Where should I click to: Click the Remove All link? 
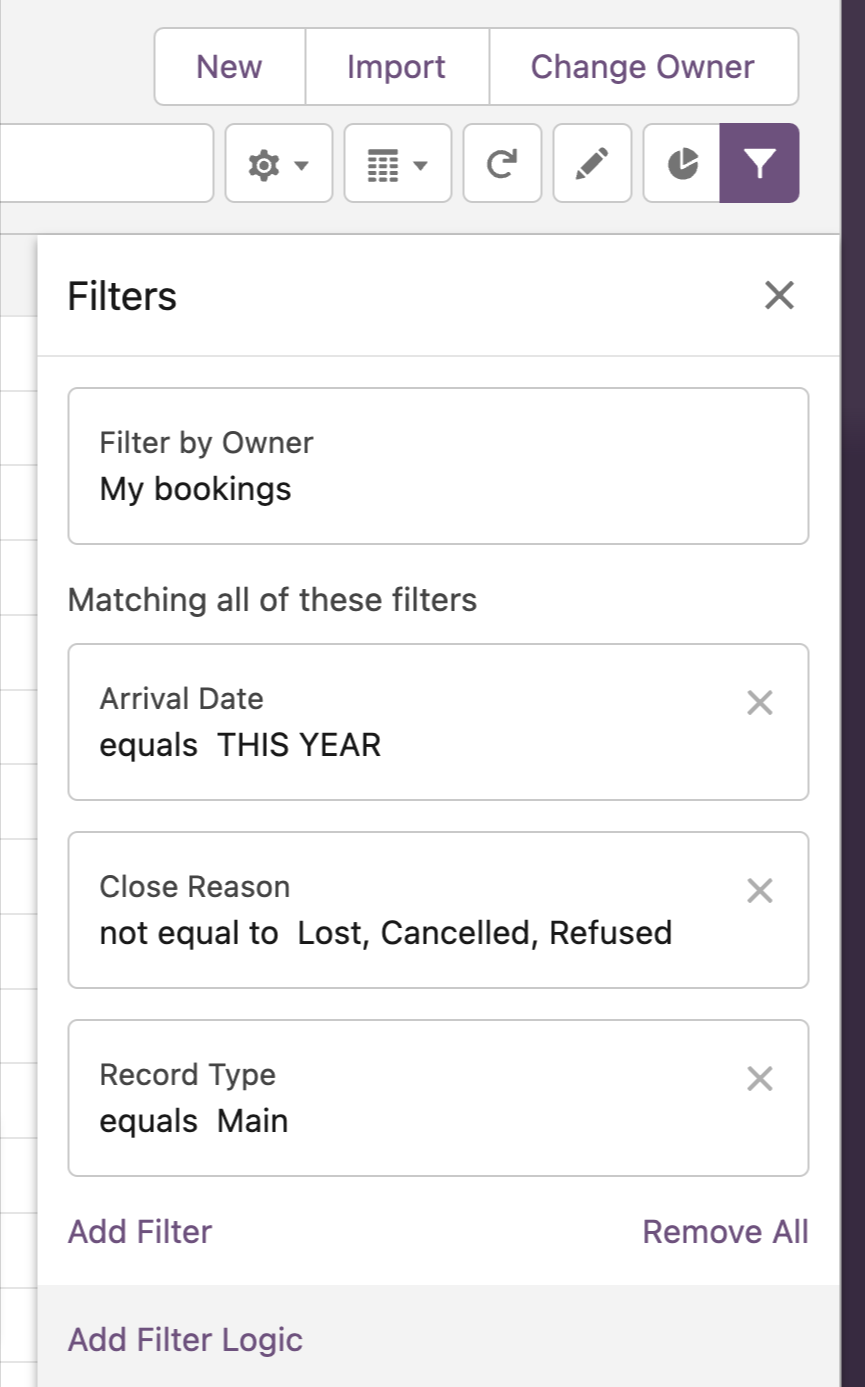725,1232
